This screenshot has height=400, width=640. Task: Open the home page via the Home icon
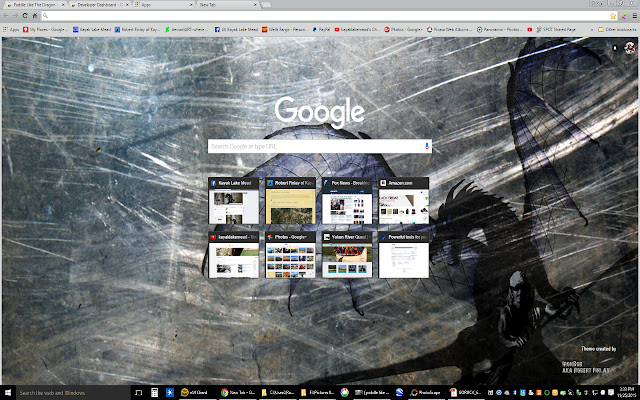pyautogui.click(x=35, y=16)
